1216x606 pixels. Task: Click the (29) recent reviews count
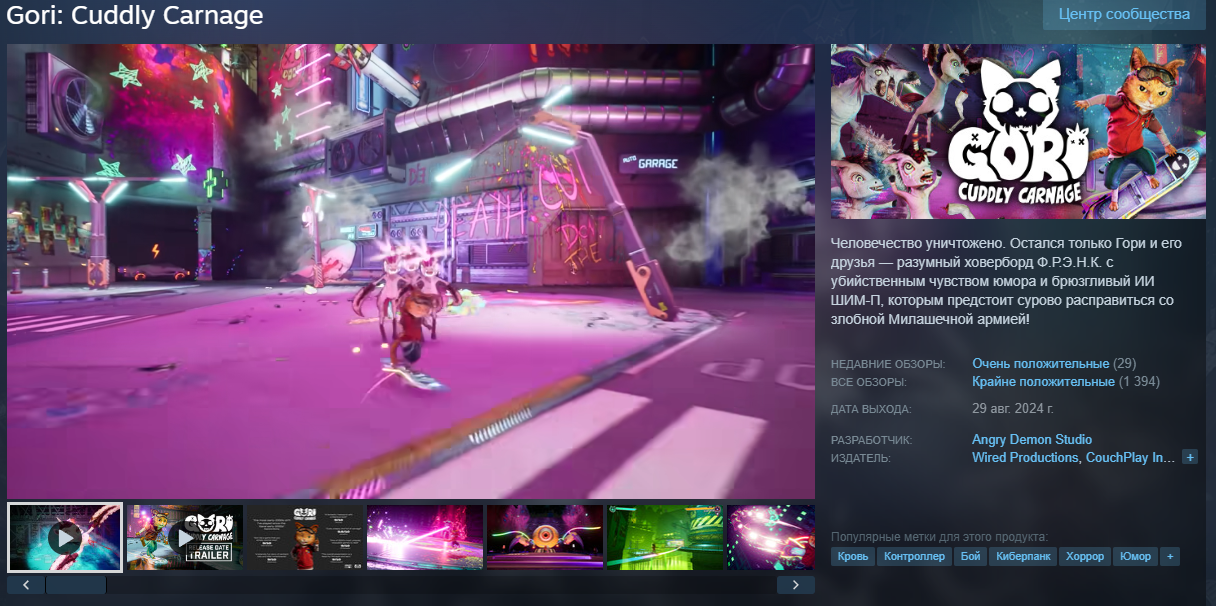point(1124,363)
